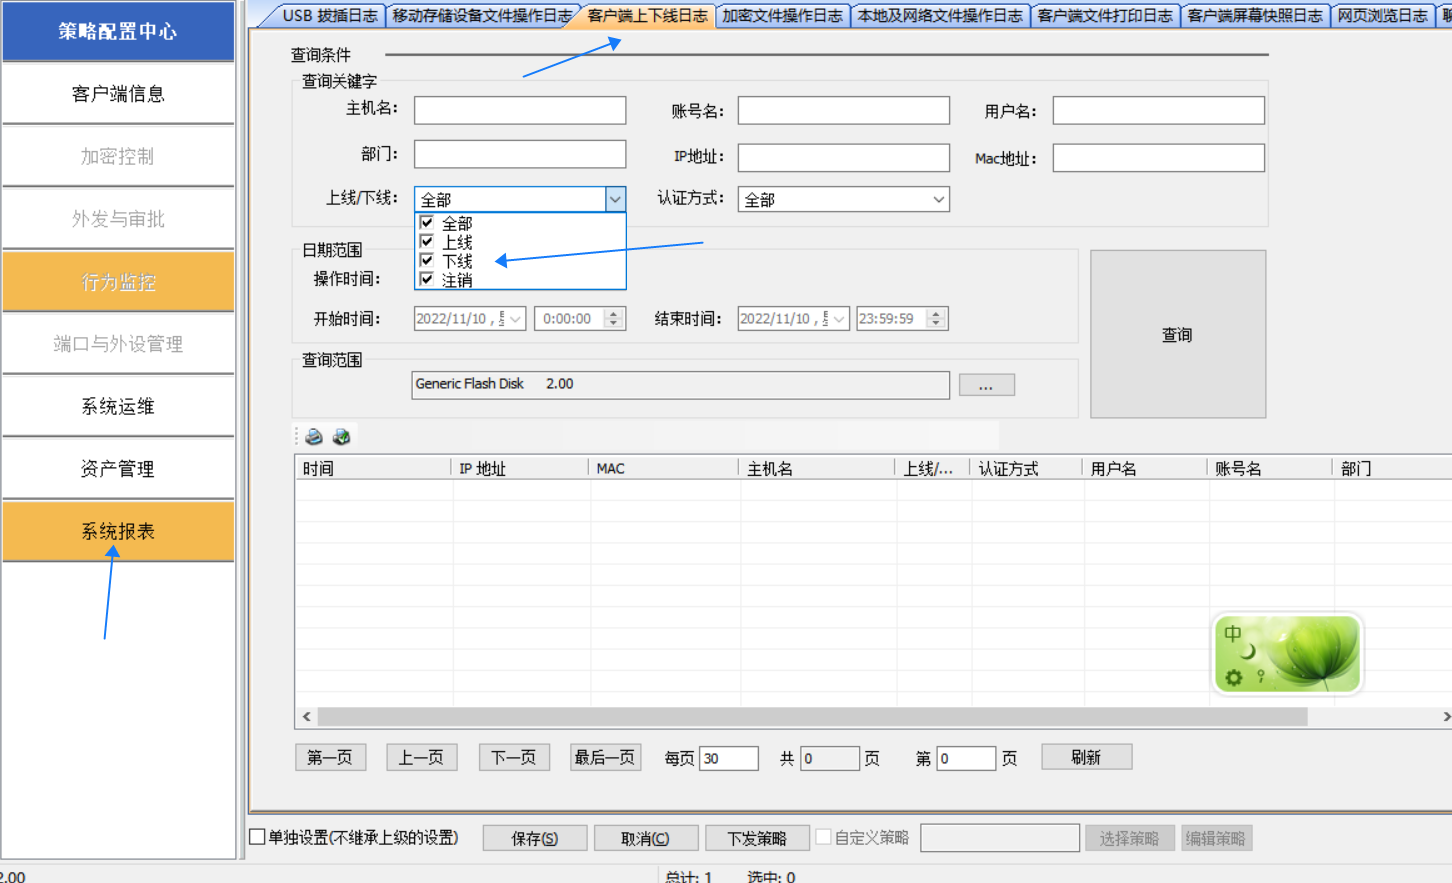
Task: Click the printer icon above the results table
Action: click(314, 437)
